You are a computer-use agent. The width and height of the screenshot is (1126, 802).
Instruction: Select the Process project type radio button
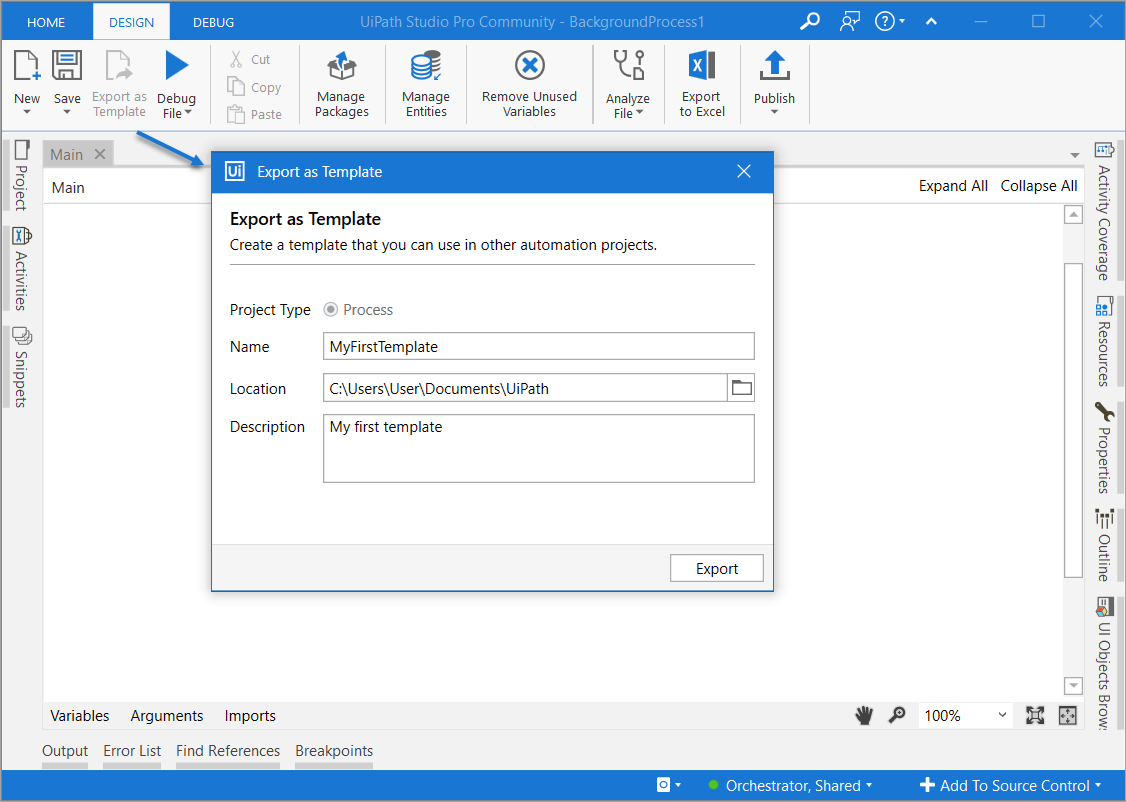pos(330,309)
